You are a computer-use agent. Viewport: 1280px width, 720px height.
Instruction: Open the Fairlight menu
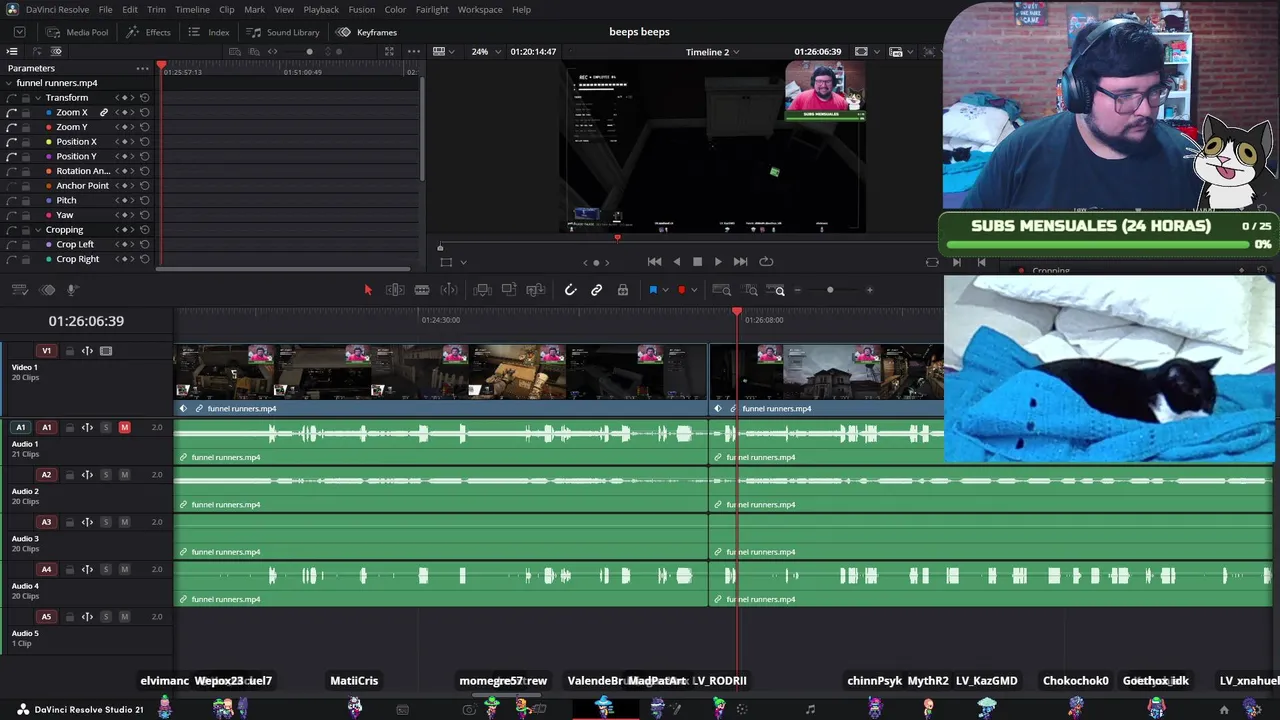pos(432,9)
